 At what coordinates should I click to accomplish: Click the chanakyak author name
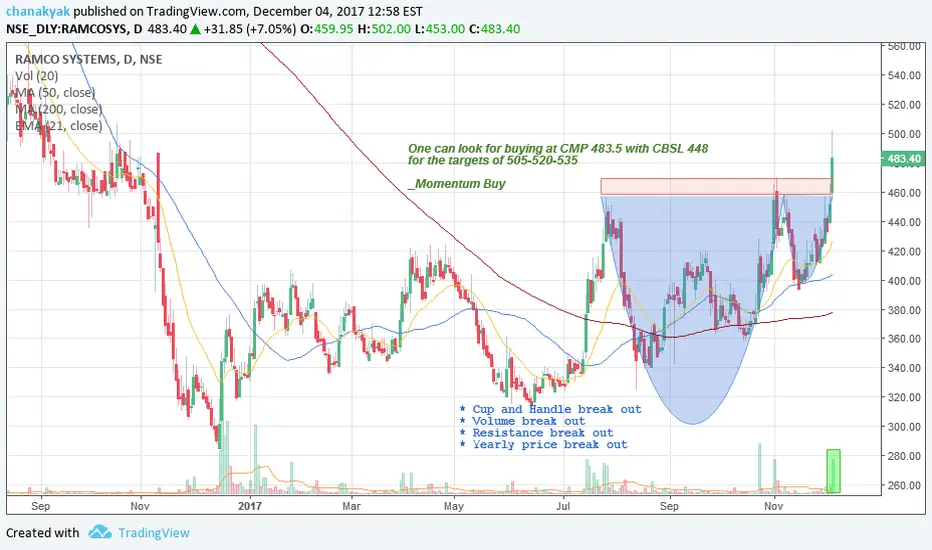pos(38,11)
